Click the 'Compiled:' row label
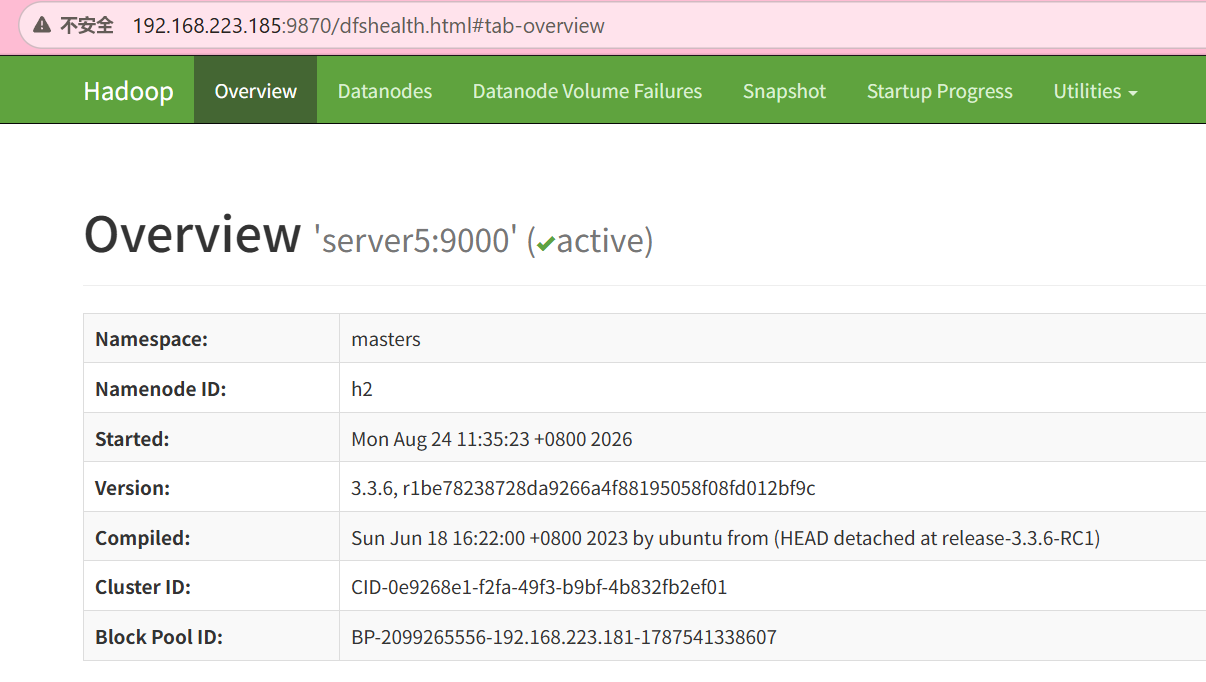Viewport: 1206px width, 682px height. pos(143,538)
